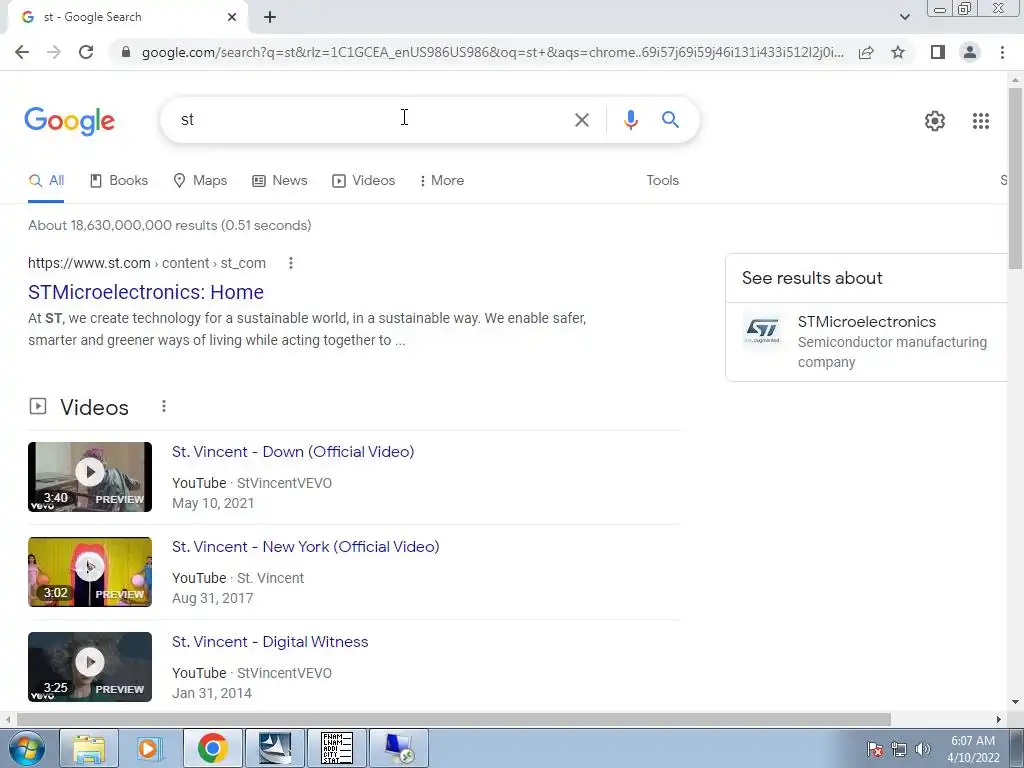This screenshot has height=768, width=1024.
Task: Open the form-fields app in taskbar
Action: (x=337, y=748)
